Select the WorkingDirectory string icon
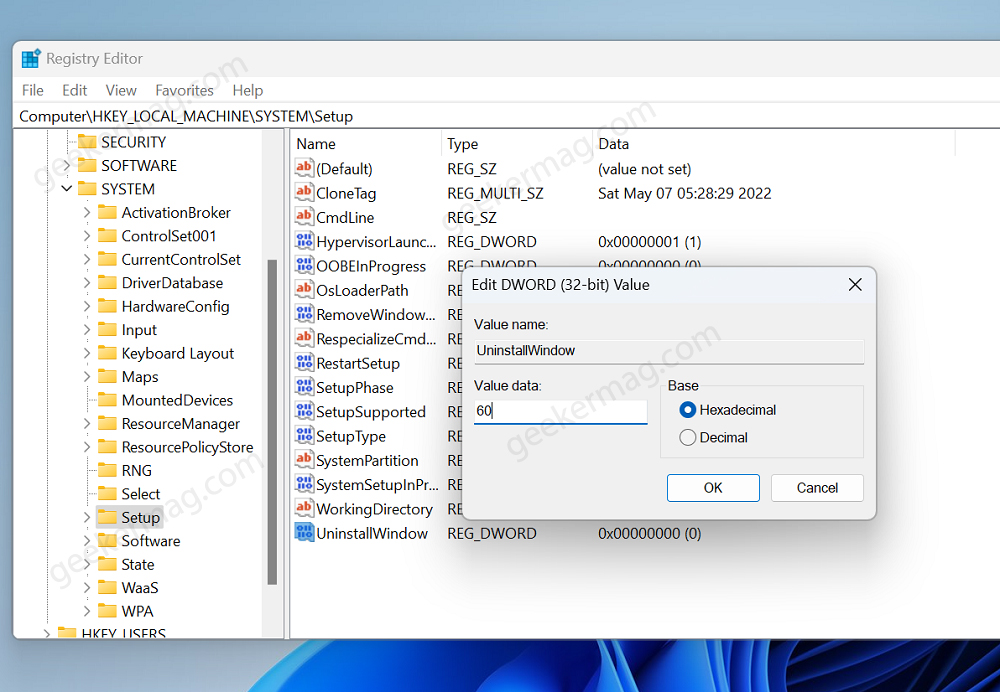Screen dimensions: 1000x692 point(304,508)
